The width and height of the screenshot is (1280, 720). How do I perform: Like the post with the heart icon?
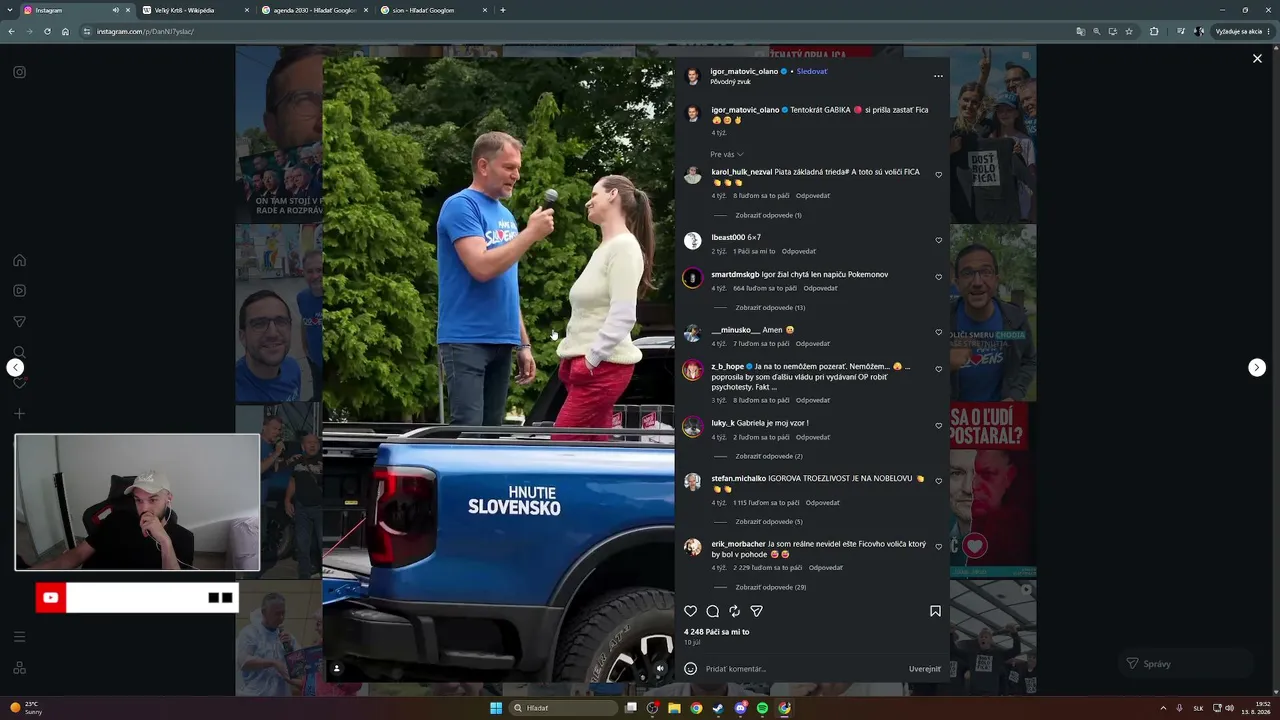click(x=690, y=611)
